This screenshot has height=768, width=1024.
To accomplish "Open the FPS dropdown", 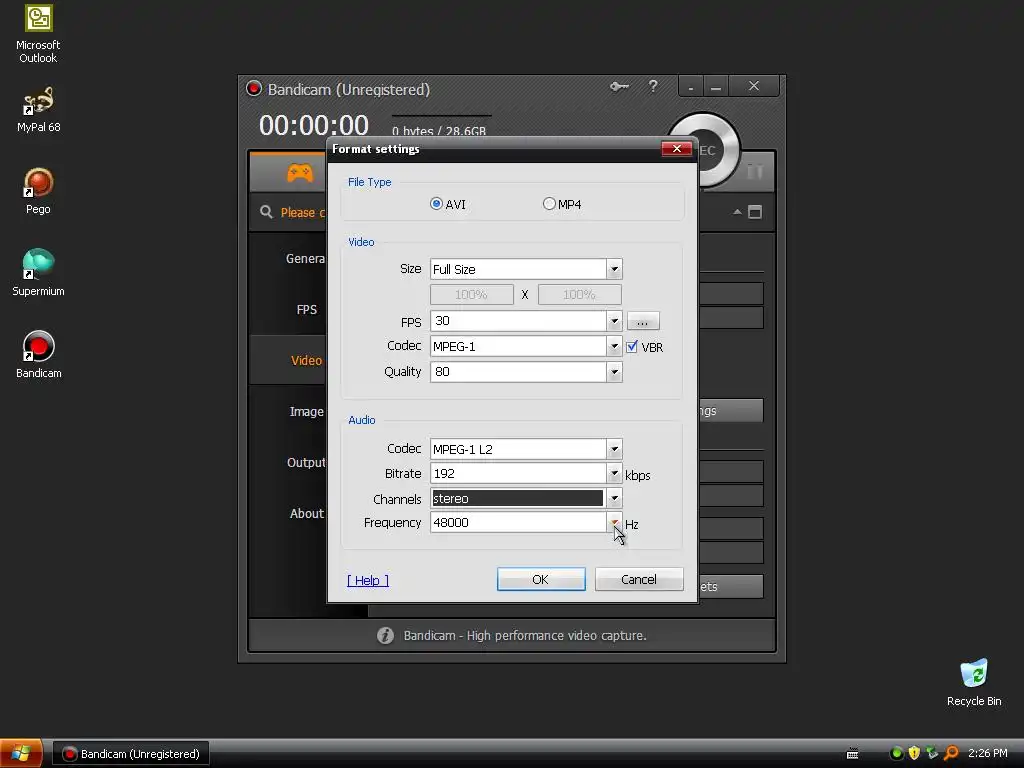I will 614,321.
